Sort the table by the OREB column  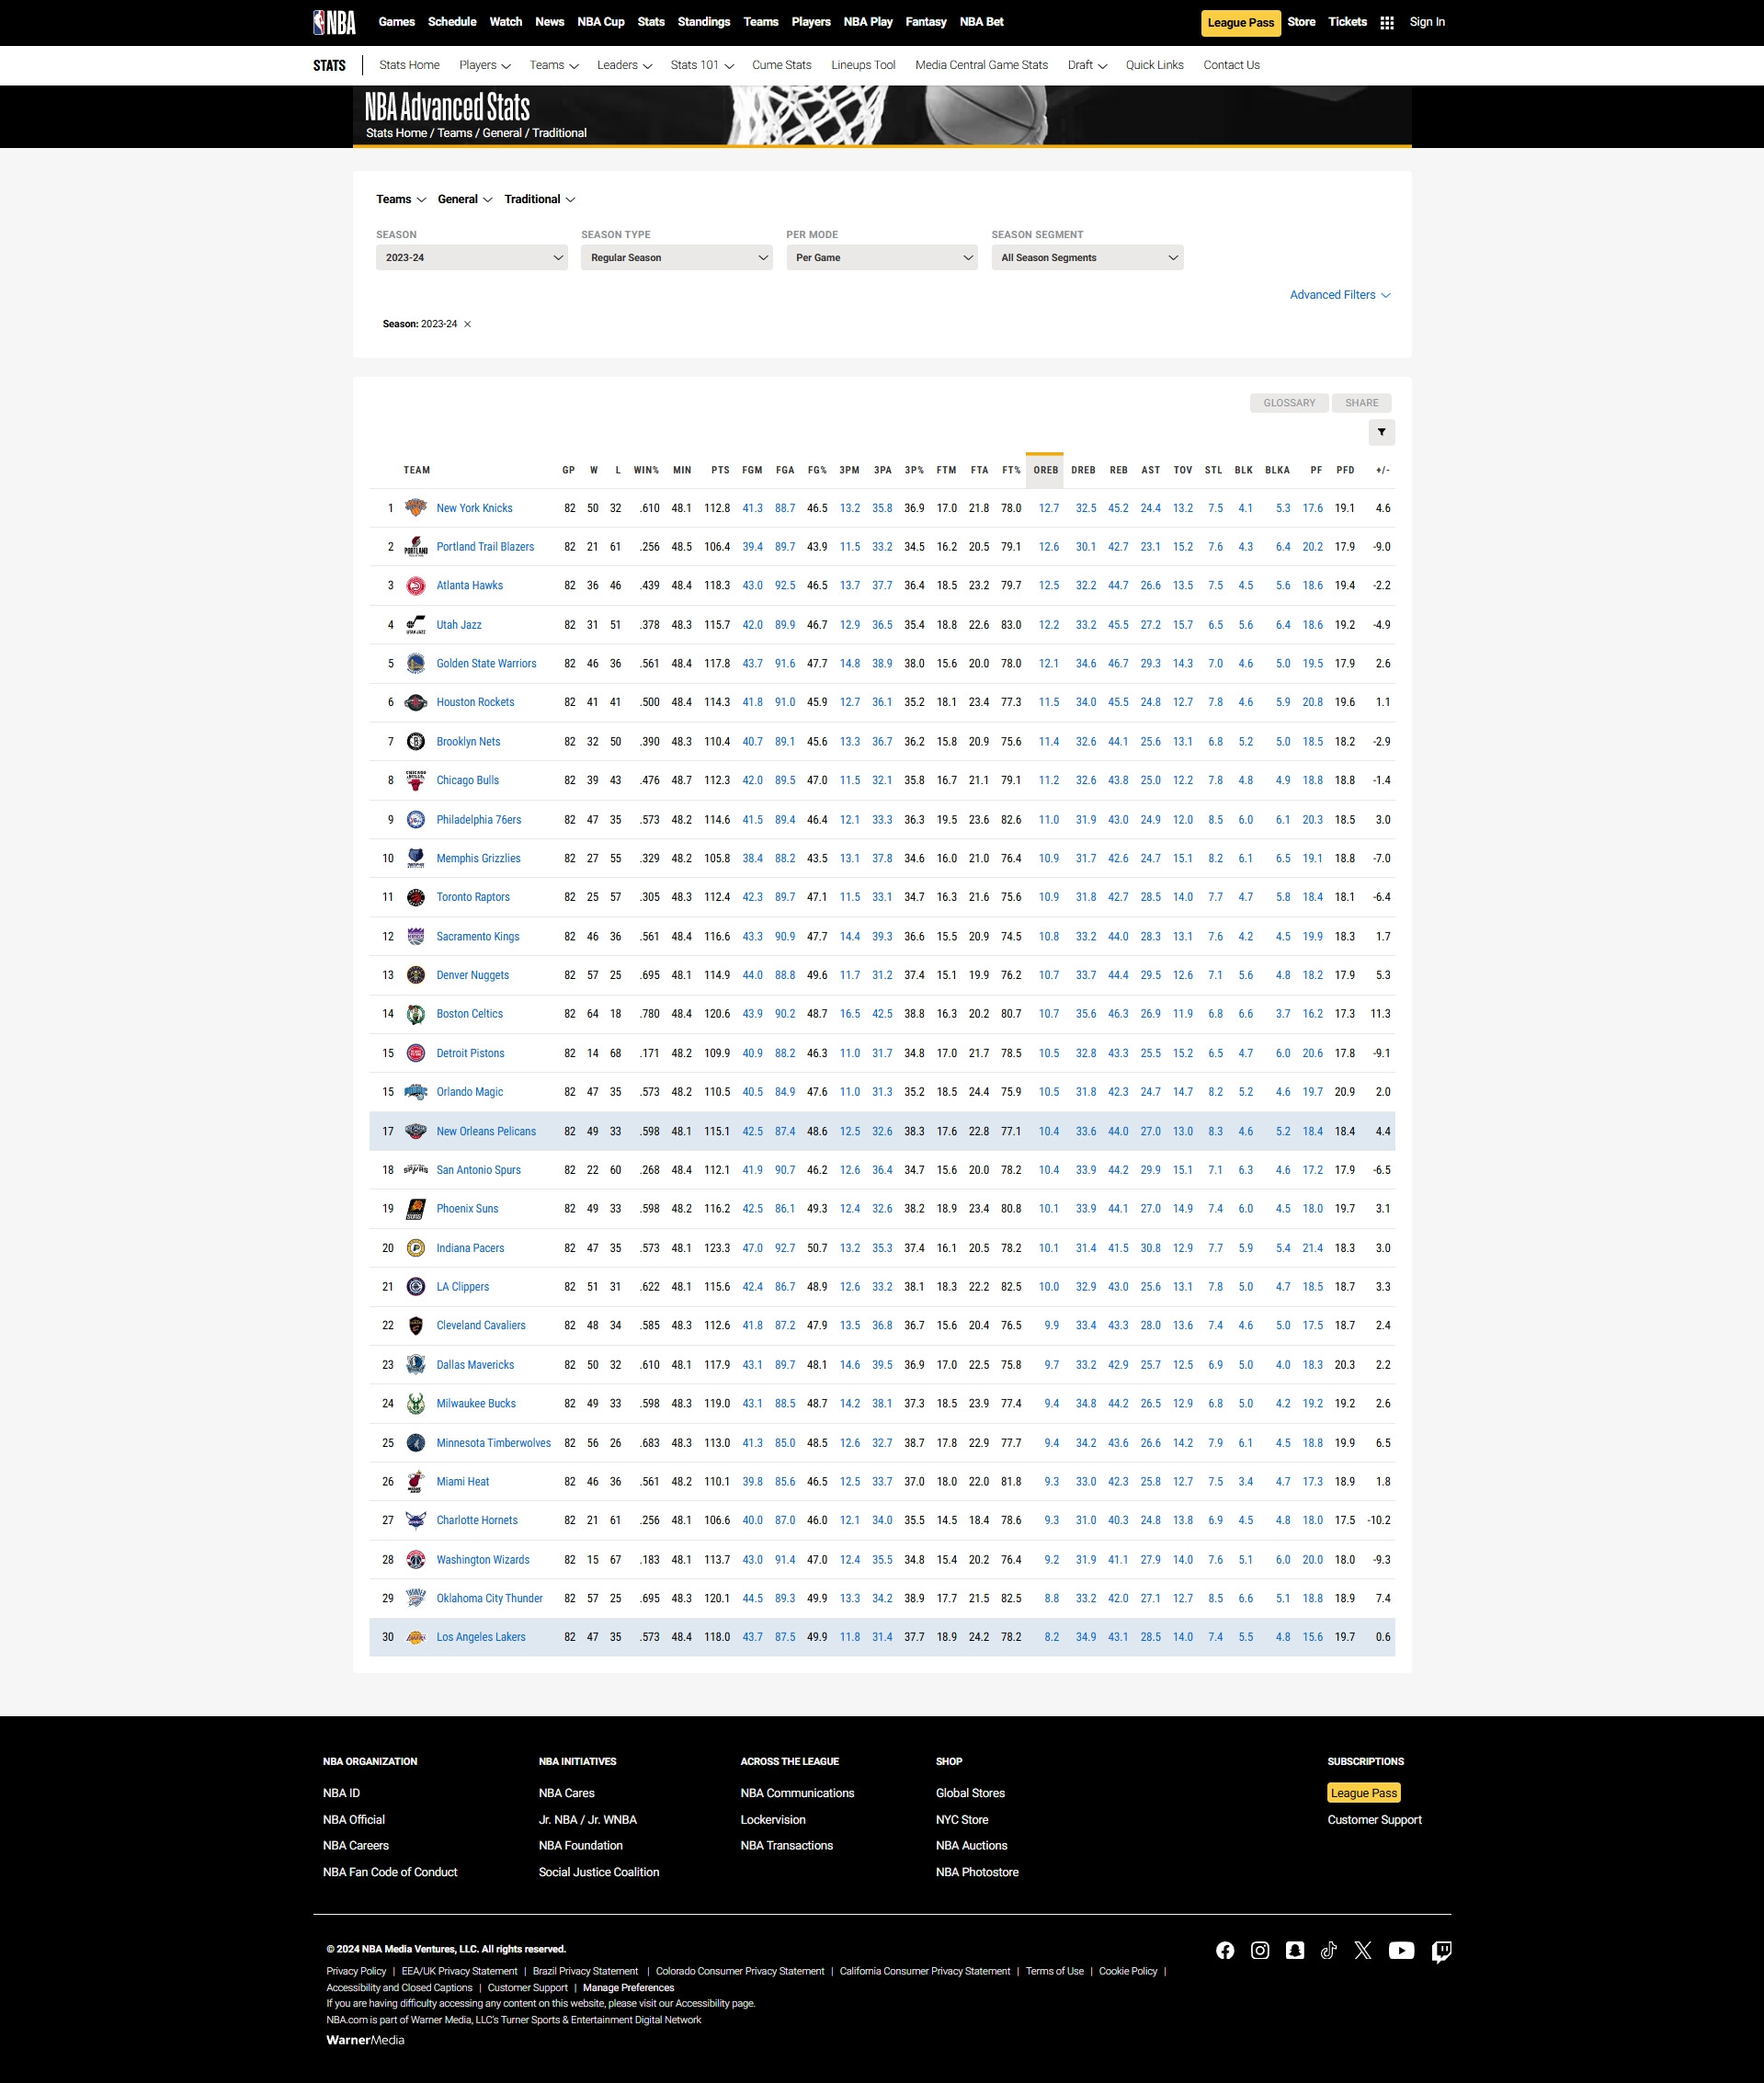1045,470
